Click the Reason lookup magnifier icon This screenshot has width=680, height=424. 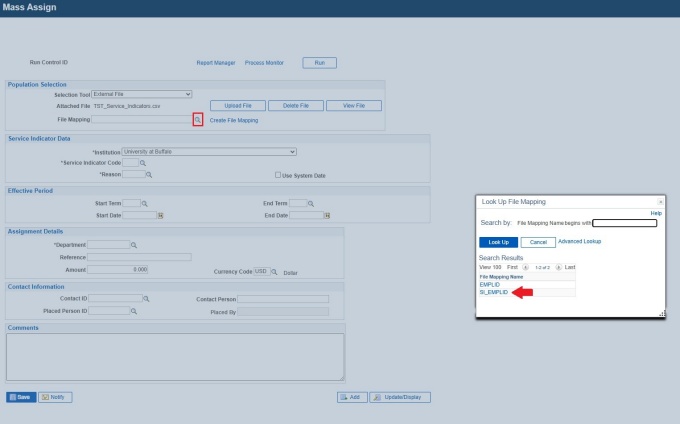point(149,174)
